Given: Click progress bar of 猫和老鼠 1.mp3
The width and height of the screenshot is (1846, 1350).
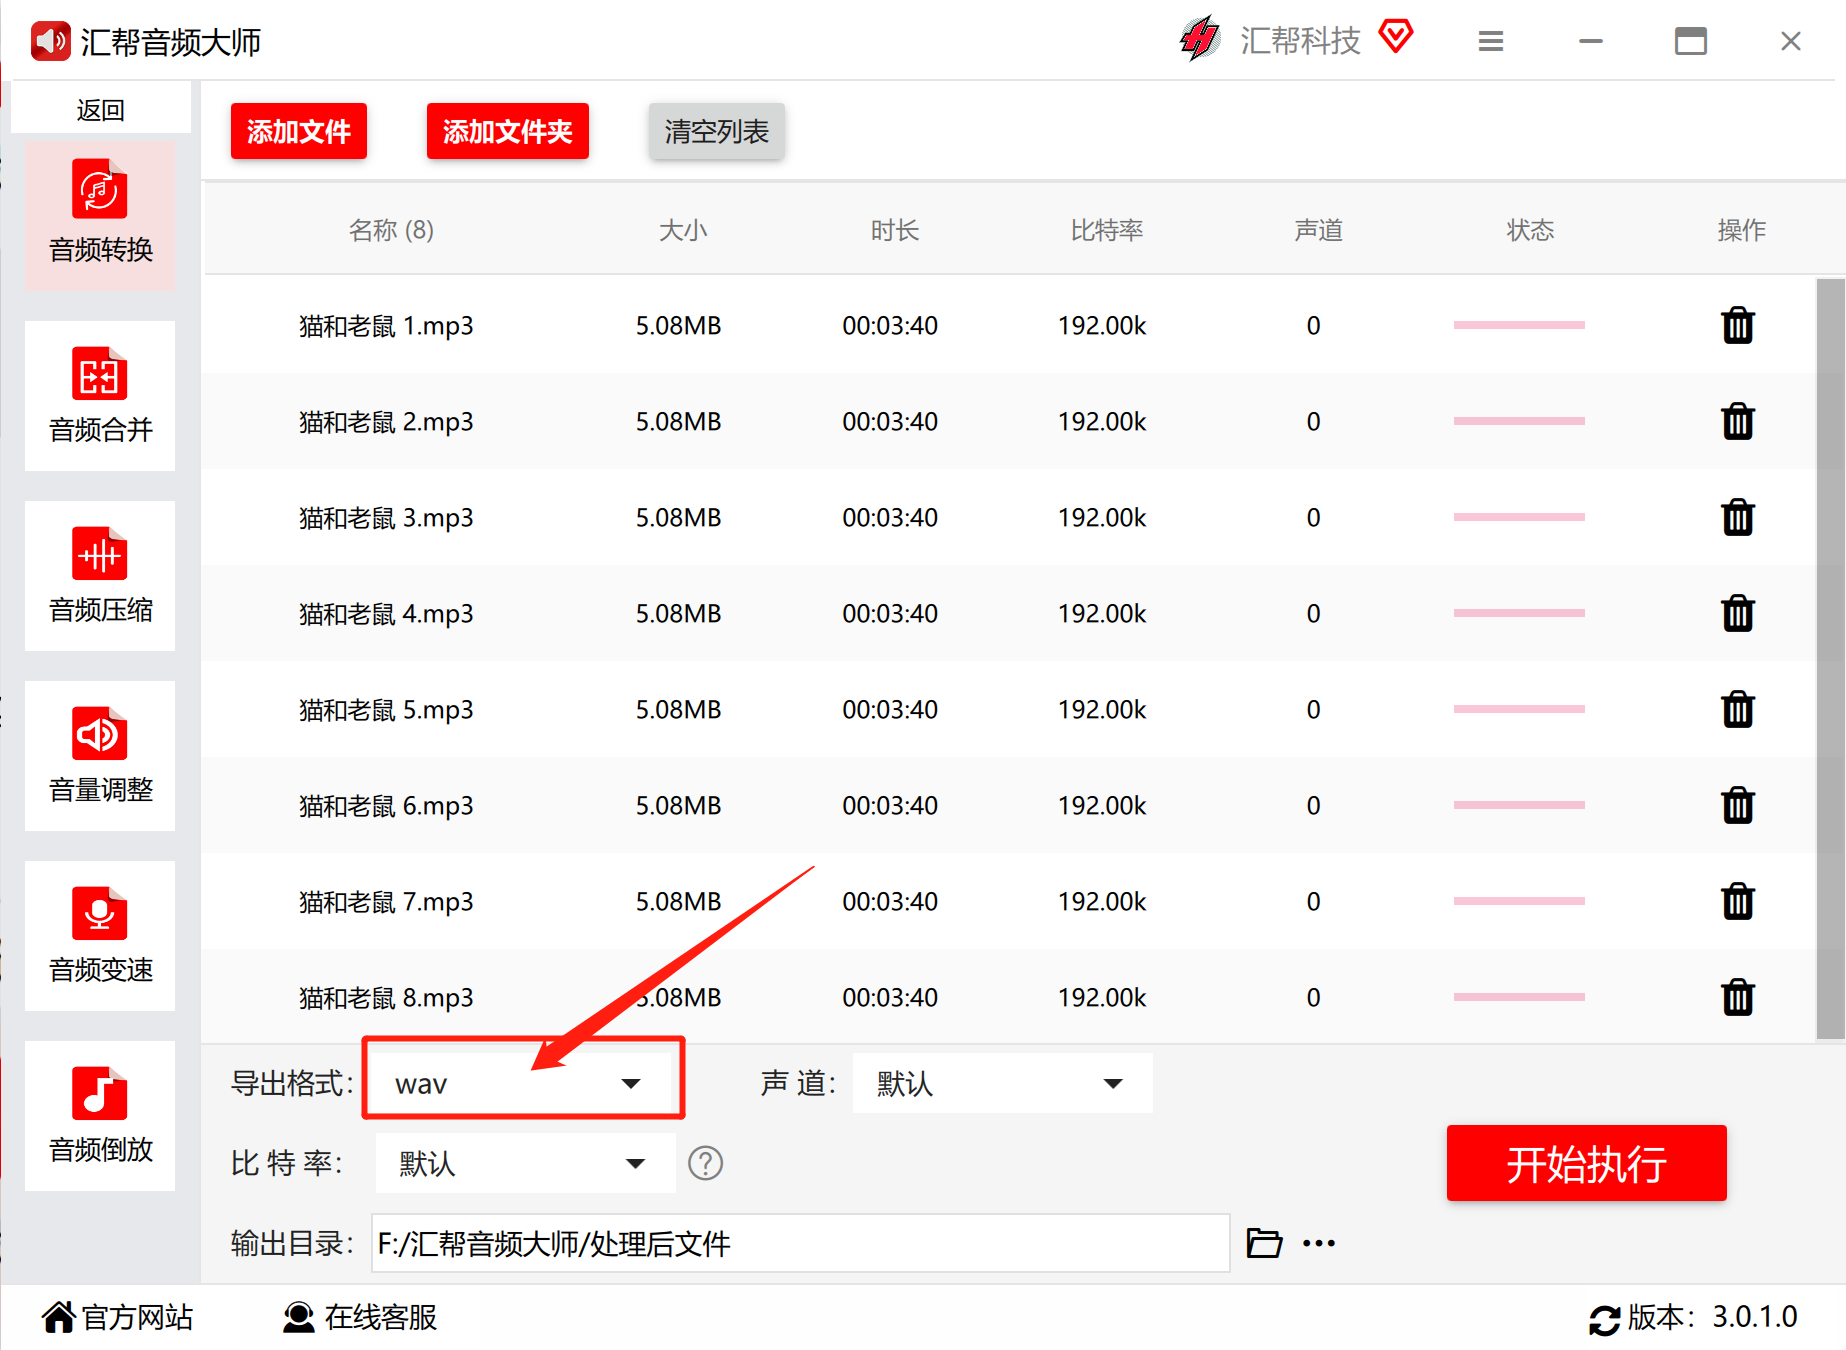Looking at the screenshot, I should [x=1519, y=325].
